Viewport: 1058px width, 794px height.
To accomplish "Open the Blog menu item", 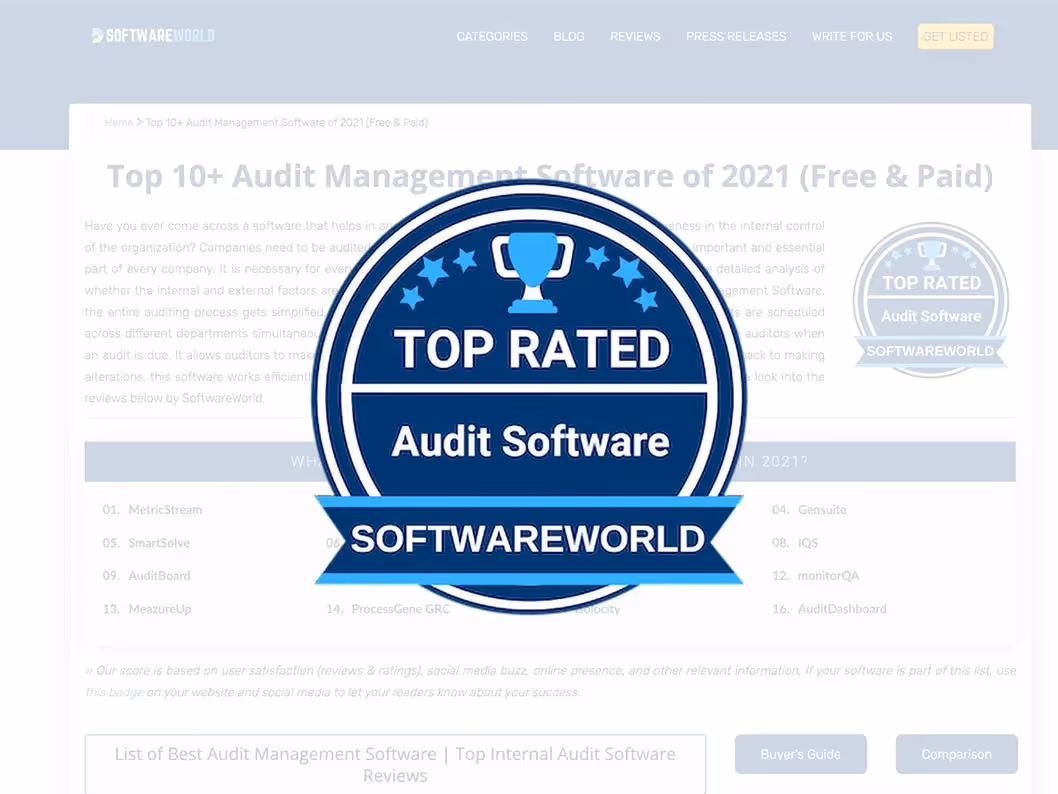I will pyautogui.click(x=569, y=36).
